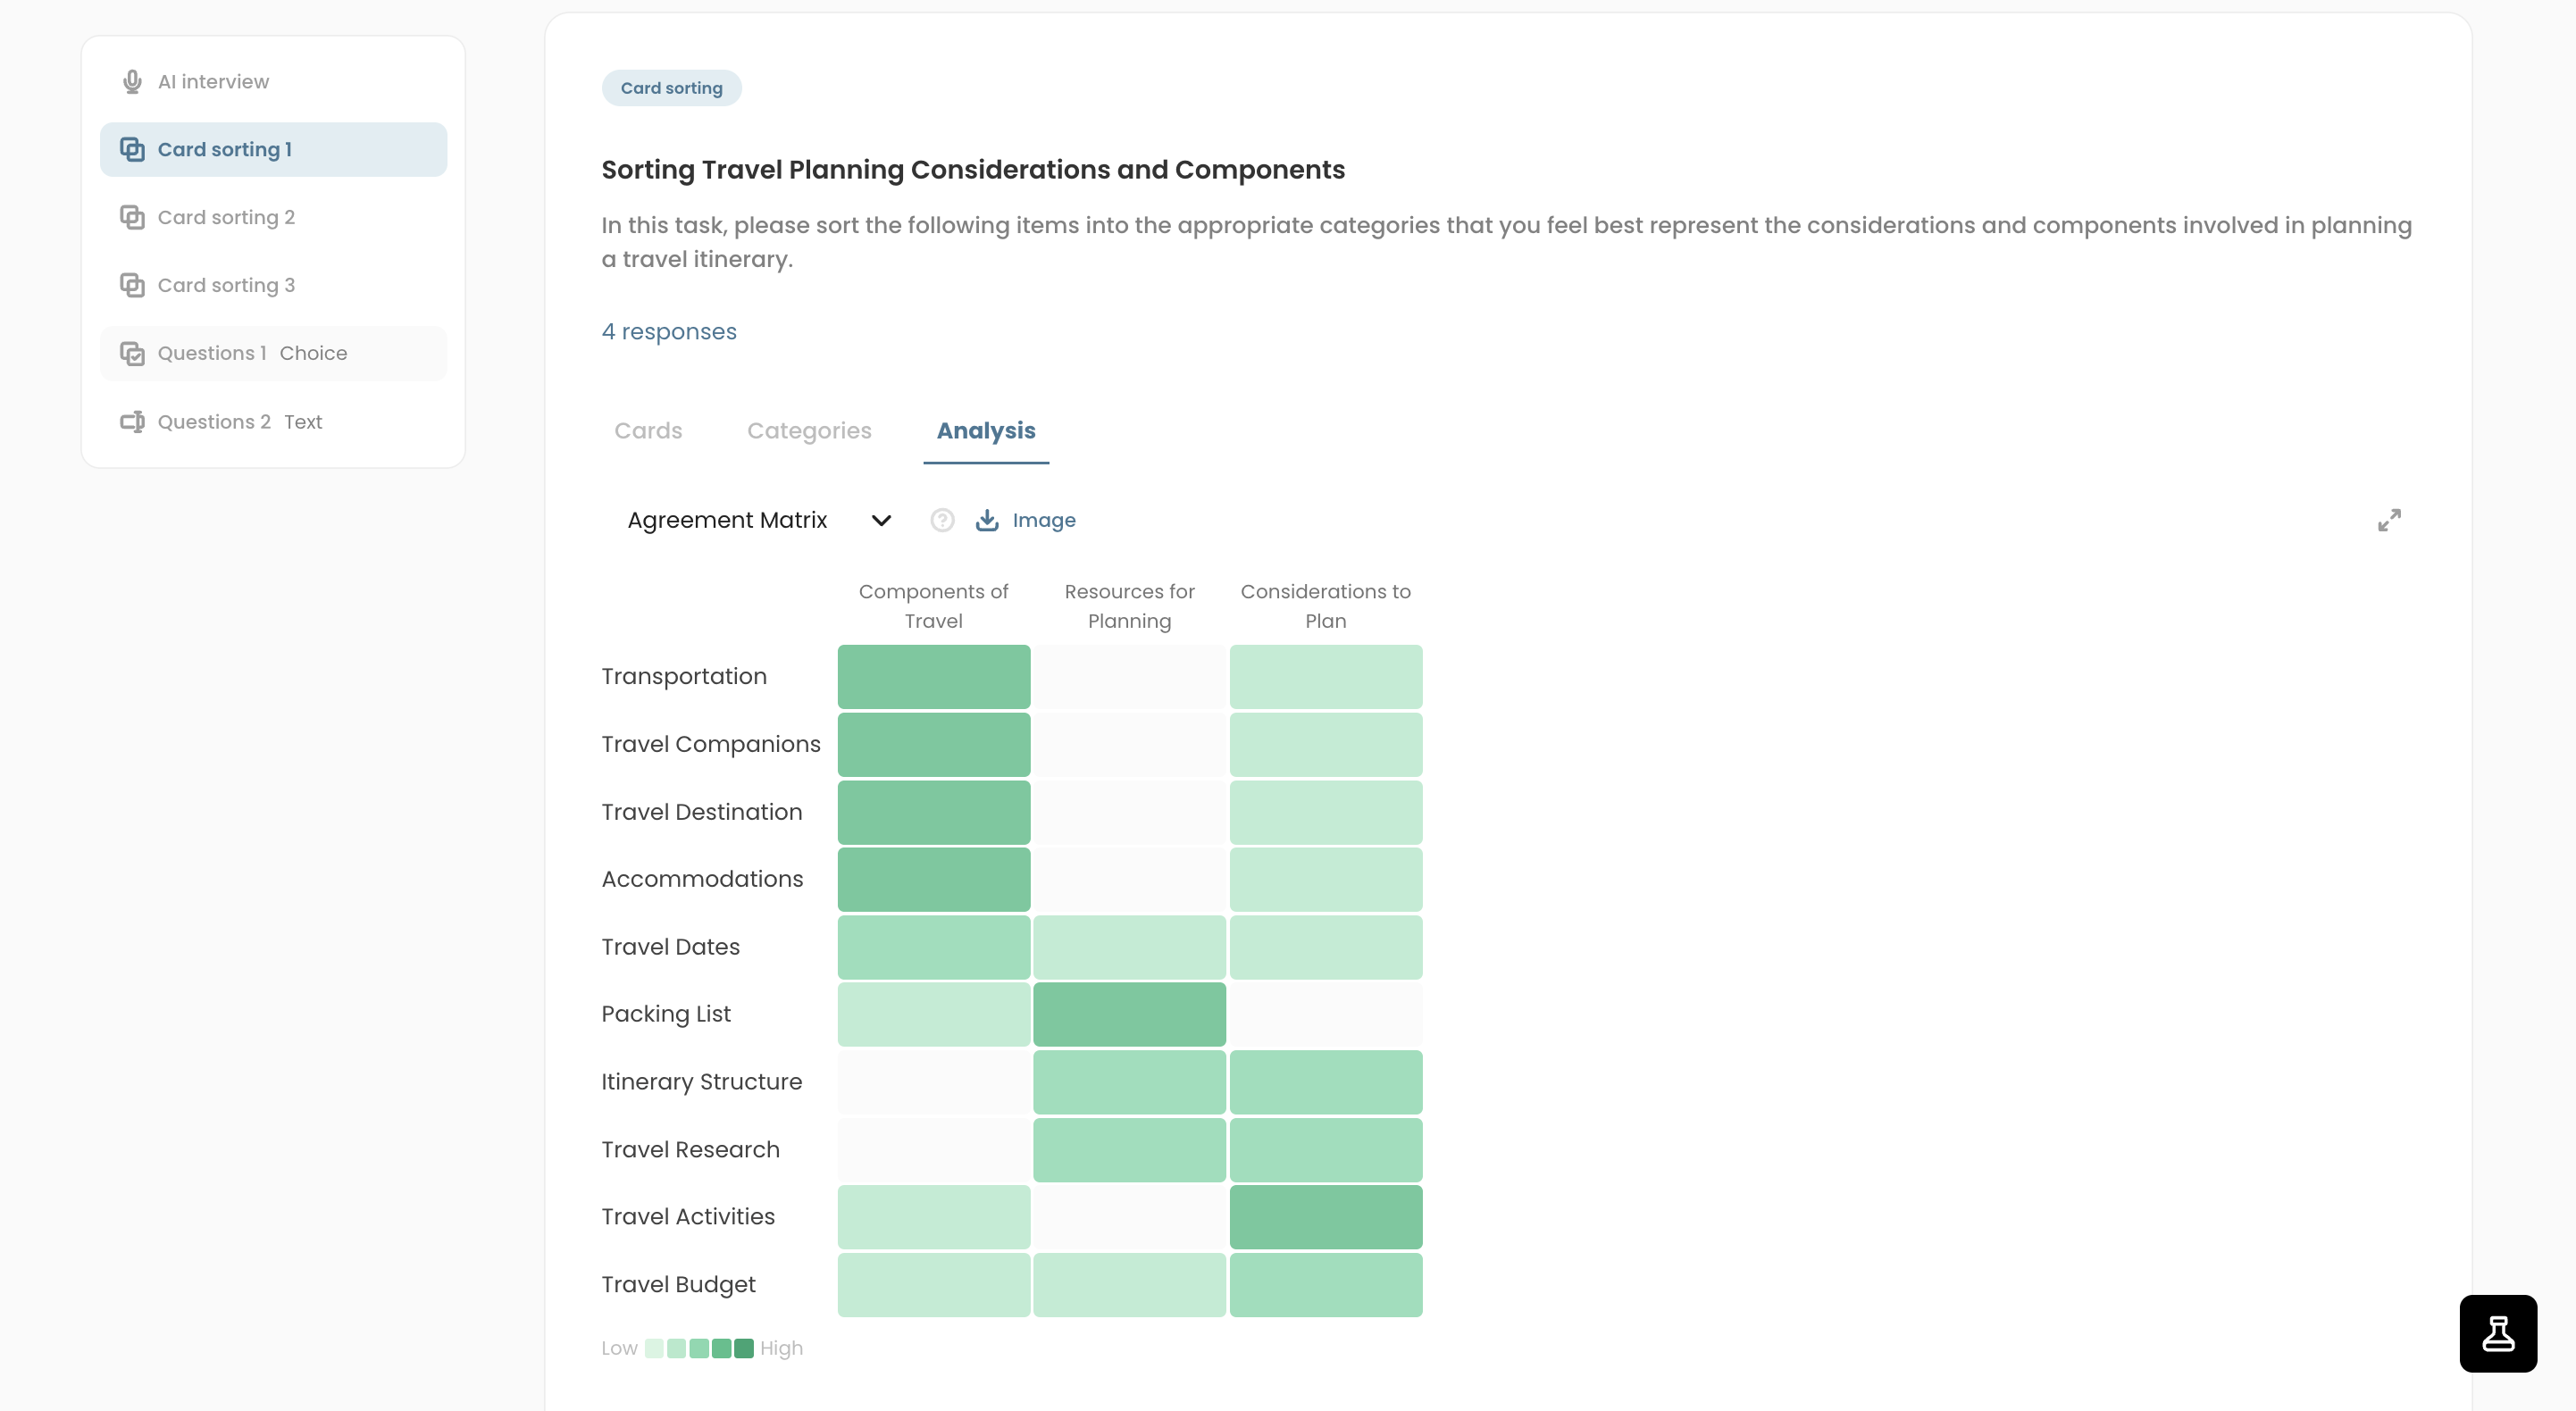Image resolution: width=2576 pixels, height=1411 pixels.
Task: Click the darkest green legend swatch near High
Action: (744, 1348)
